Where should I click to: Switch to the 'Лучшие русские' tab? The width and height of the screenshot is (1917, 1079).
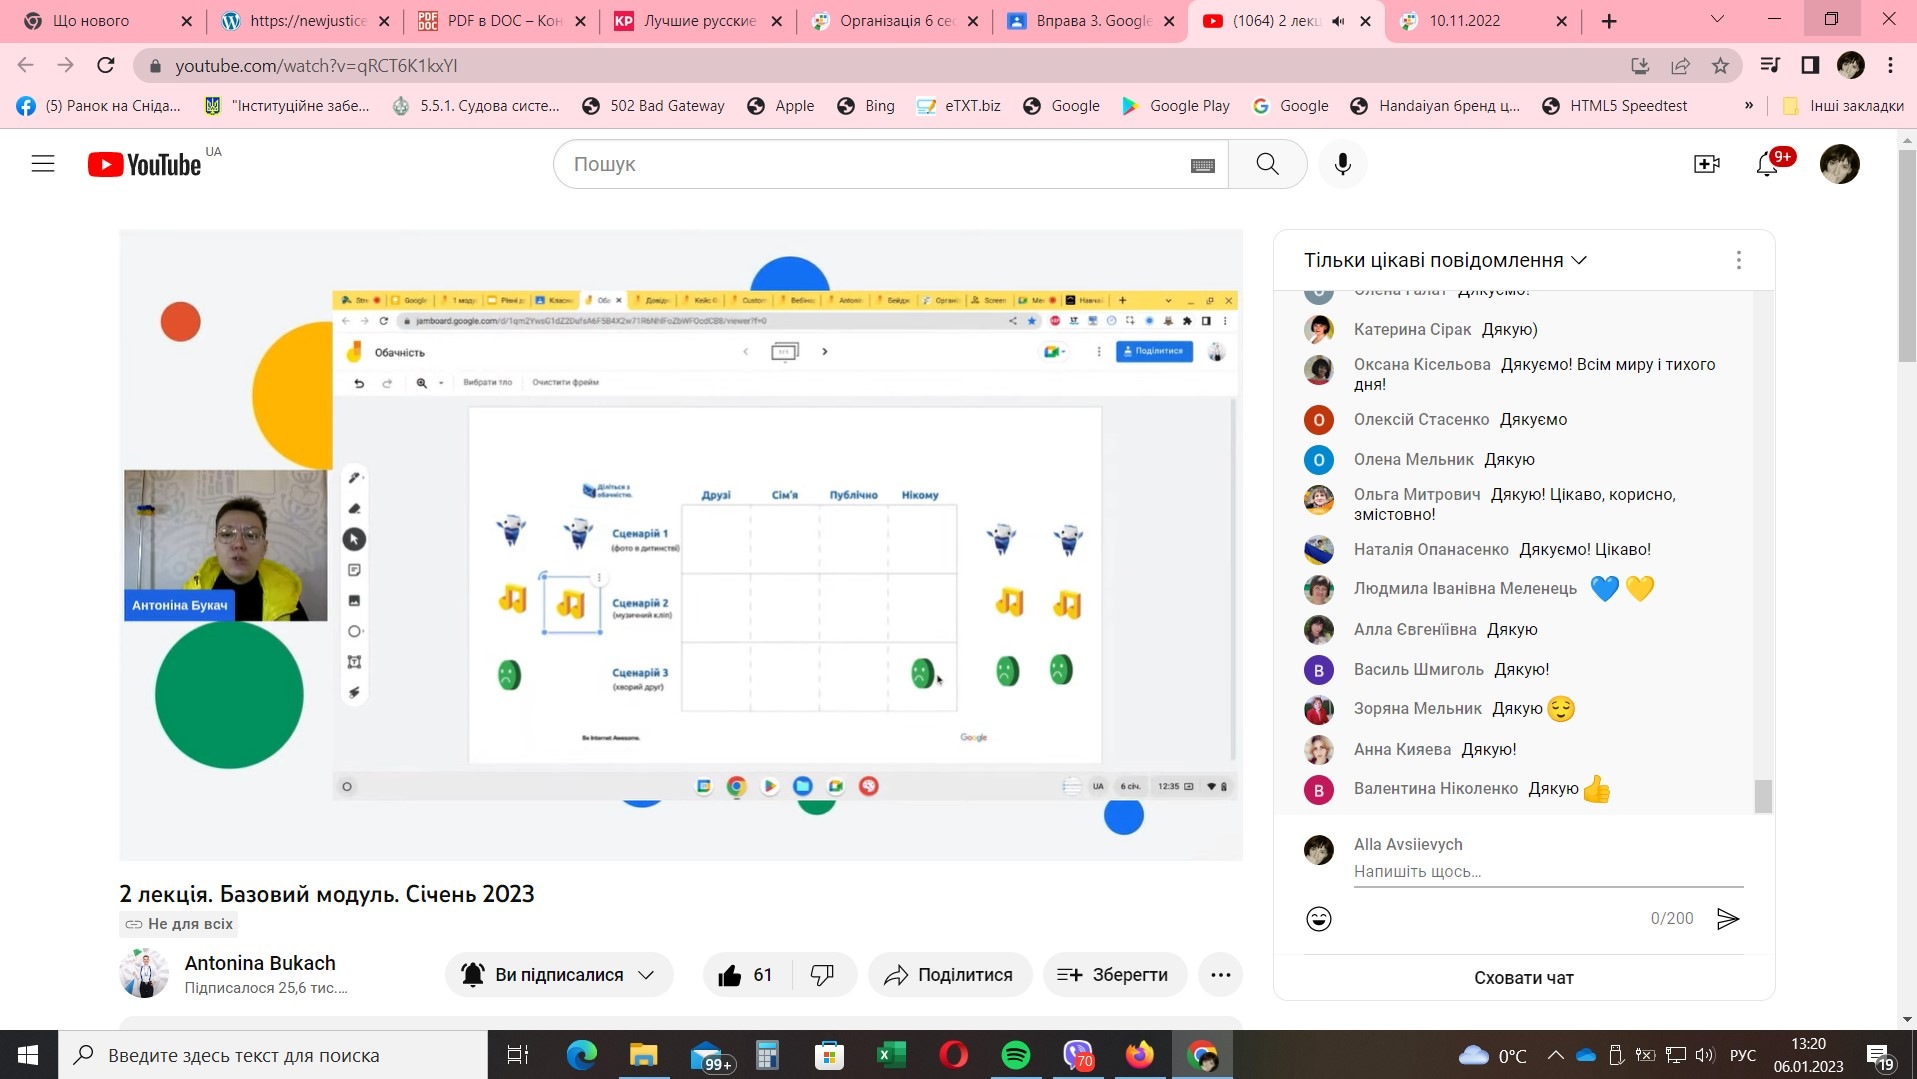pos(699,21)
